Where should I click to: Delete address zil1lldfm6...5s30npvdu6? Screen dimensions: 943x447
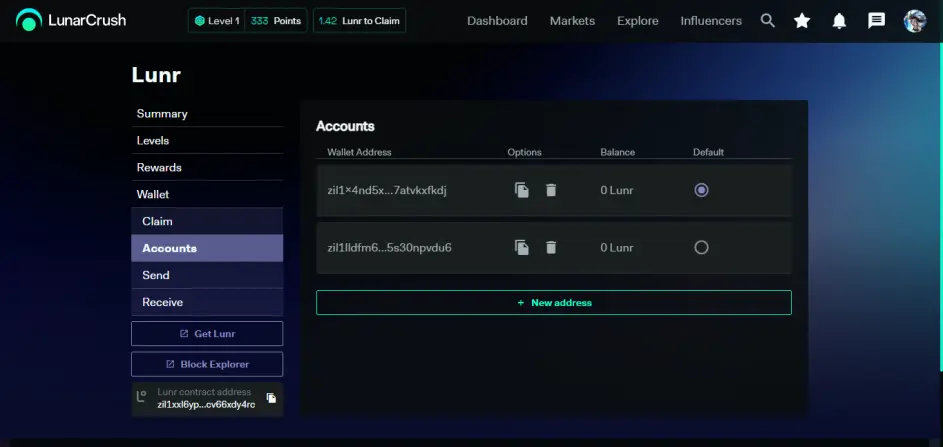pyautogui.click(x=551, y=247)
